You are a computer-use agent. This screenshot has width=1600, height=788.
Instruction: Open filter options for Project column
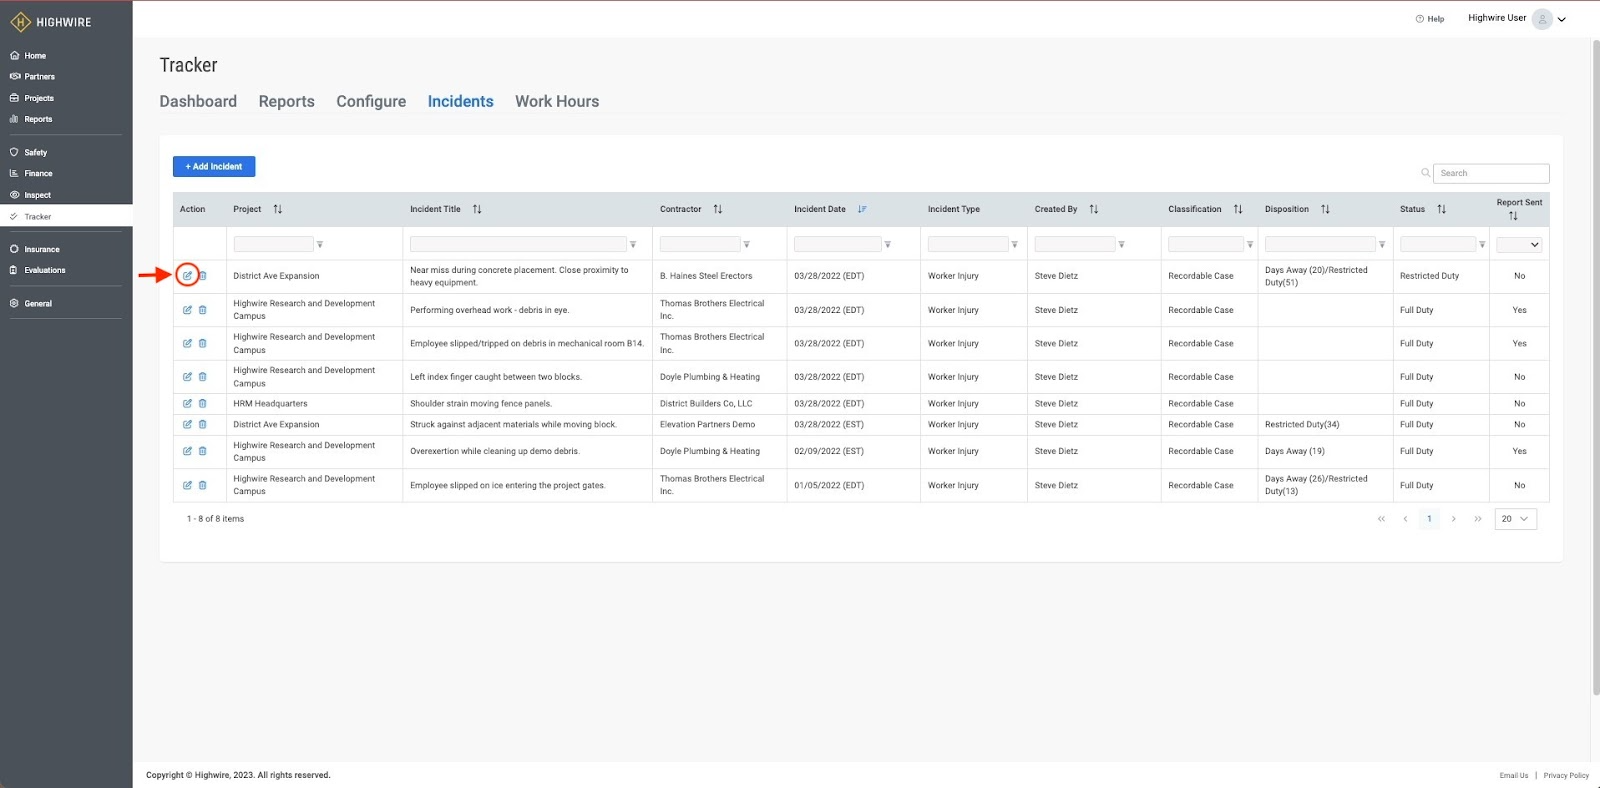point(320,244)
